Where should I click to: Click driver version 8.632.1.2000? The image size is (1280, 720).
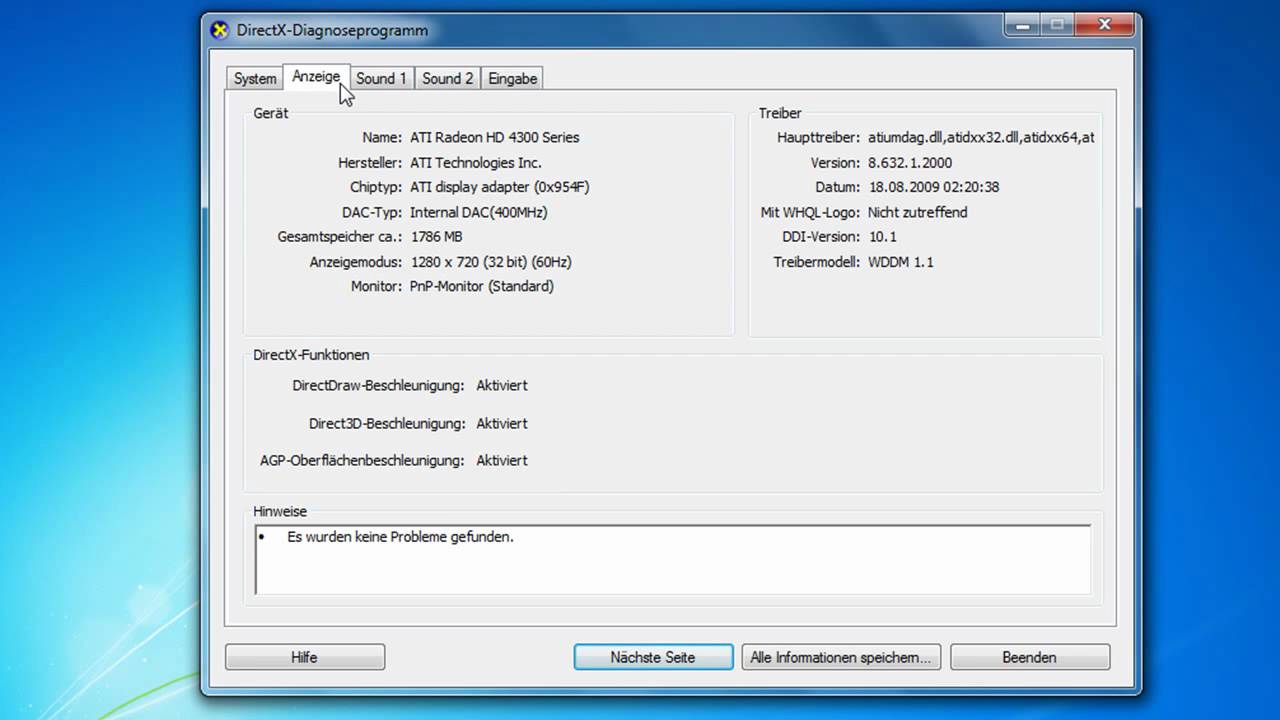click(910, 162)
